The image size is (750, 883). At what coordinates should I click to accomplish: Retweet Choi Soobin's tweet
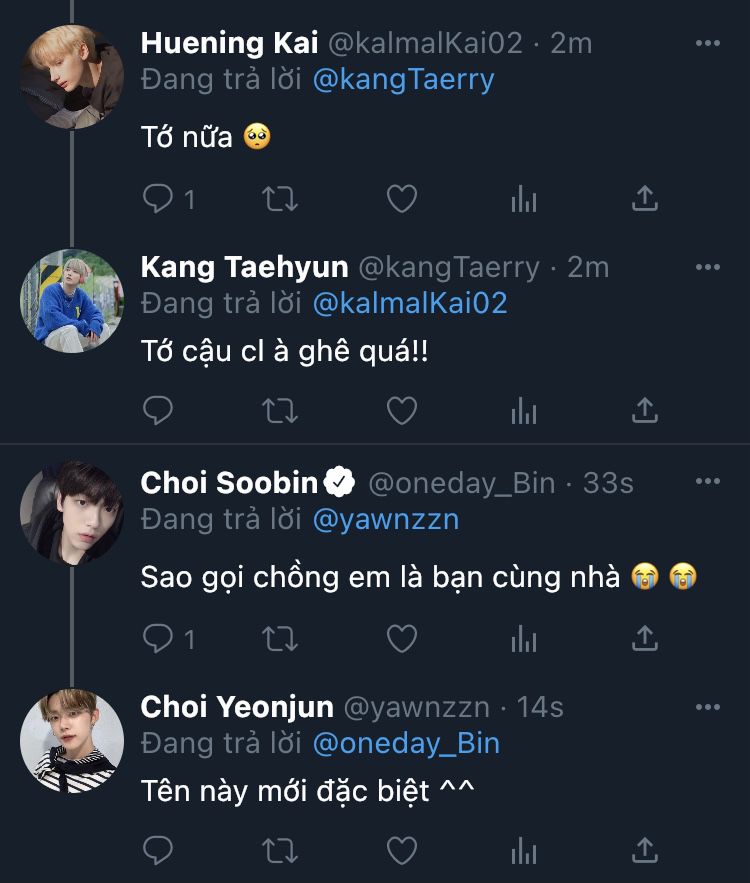(x=279, y=637)
